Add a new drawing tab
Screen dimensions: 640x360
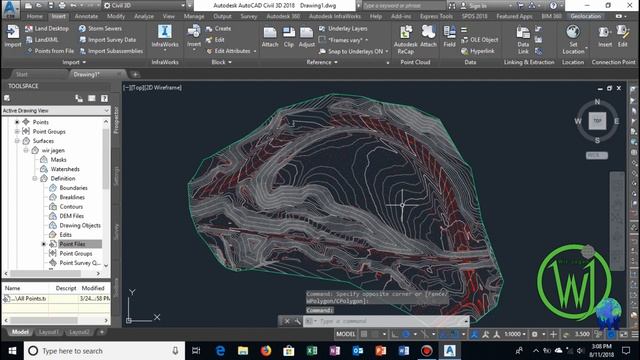click(x=135, y=74)
